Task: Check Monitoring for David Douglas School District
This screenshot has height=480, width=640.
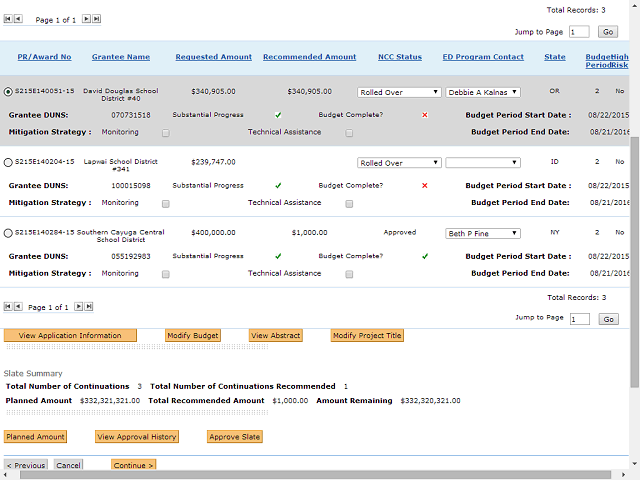Action: point(165,132)
